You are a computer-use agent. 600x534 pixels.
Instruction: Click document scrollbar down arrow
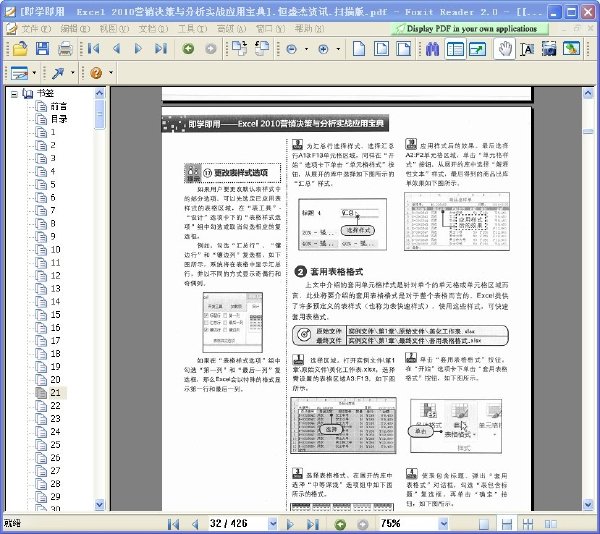pyautogui.click(x=588, y=505)
